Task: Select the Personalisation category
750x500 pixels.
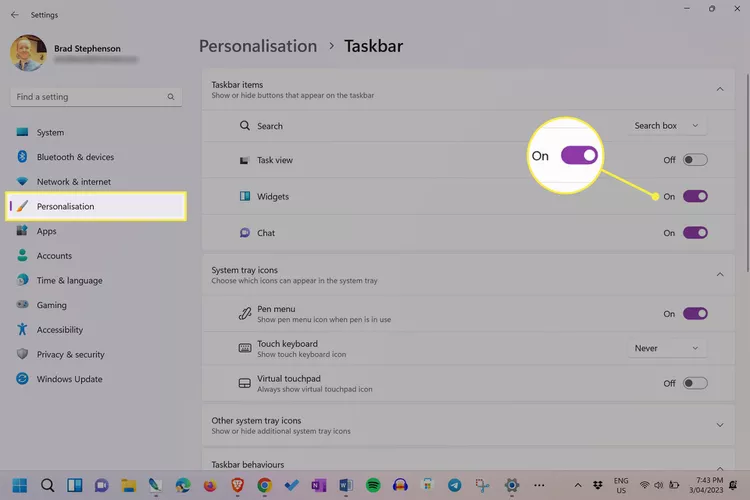Action: pyautogui.click(x=96, y=206)
